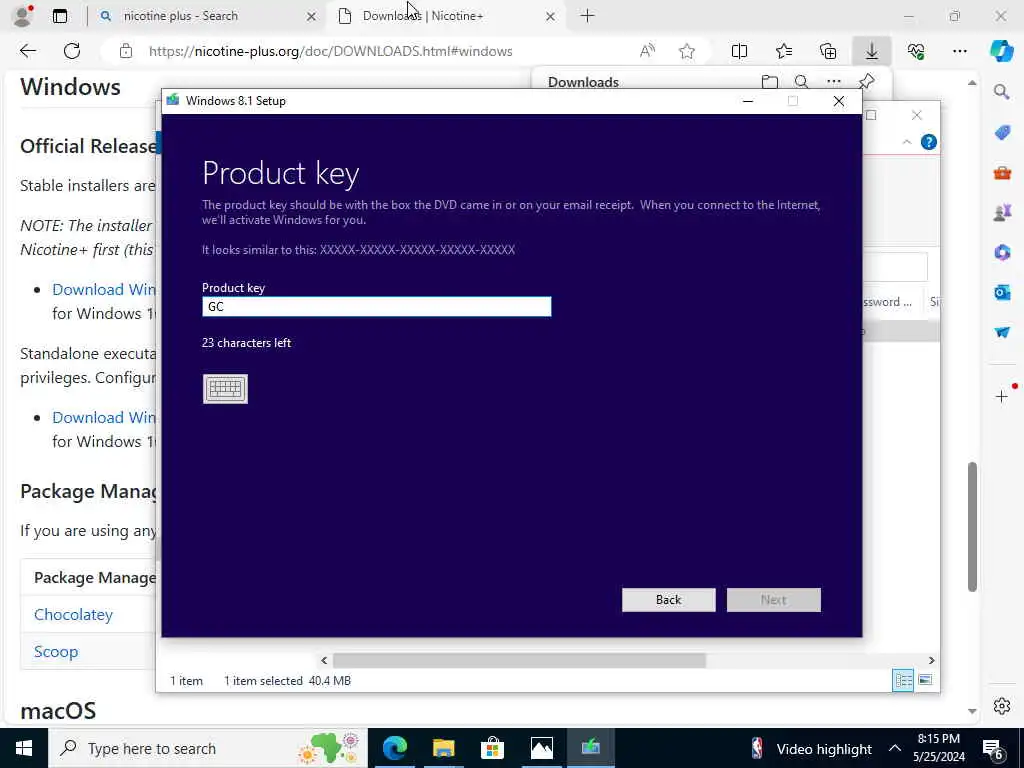Go back with the Edge back arrow
This screenshot has height=768, width=1024.
tap(27, 51)
